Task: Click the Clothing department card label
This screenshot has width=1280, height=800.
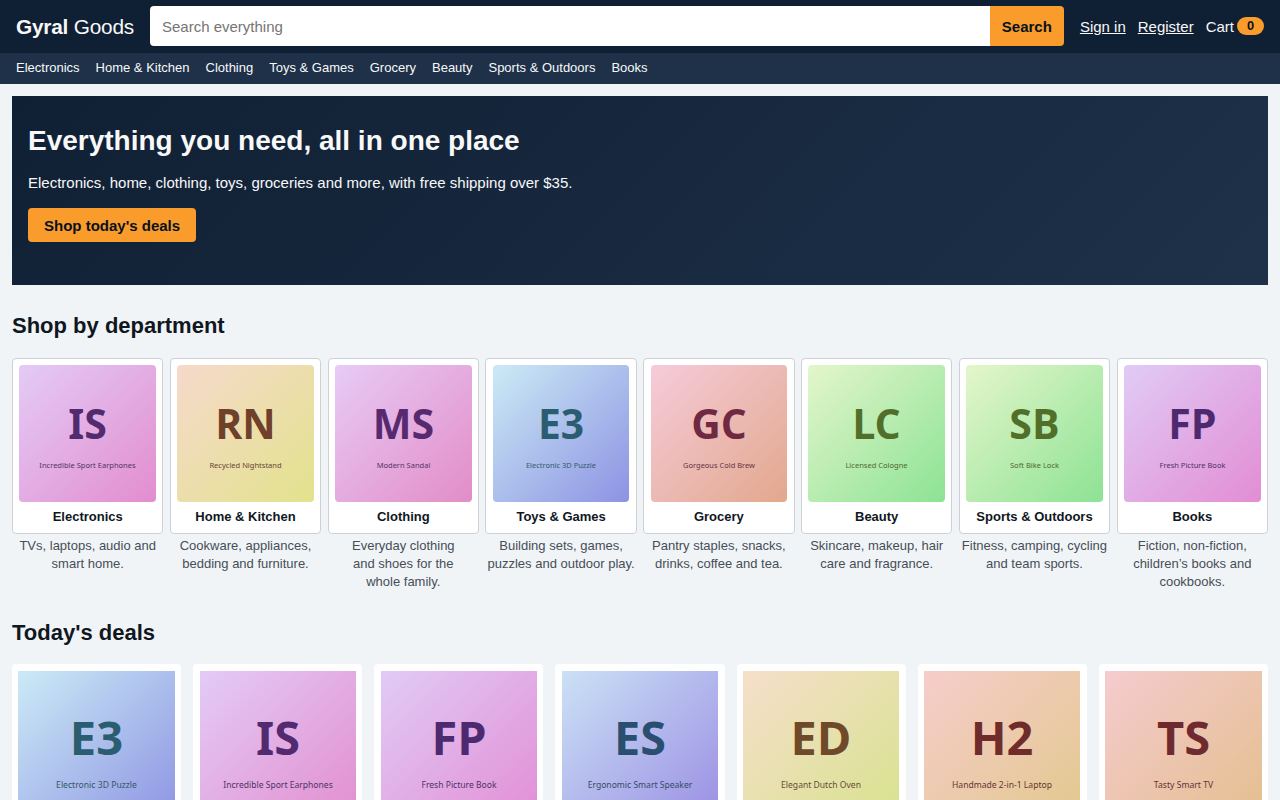Action: click(403, 517)
